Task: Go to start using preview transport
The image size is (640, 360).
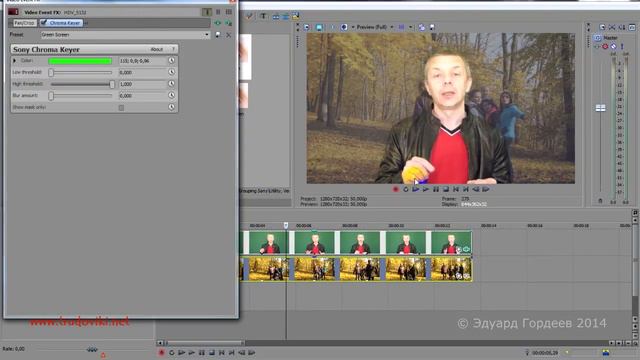Action: [x=456, y=189]
